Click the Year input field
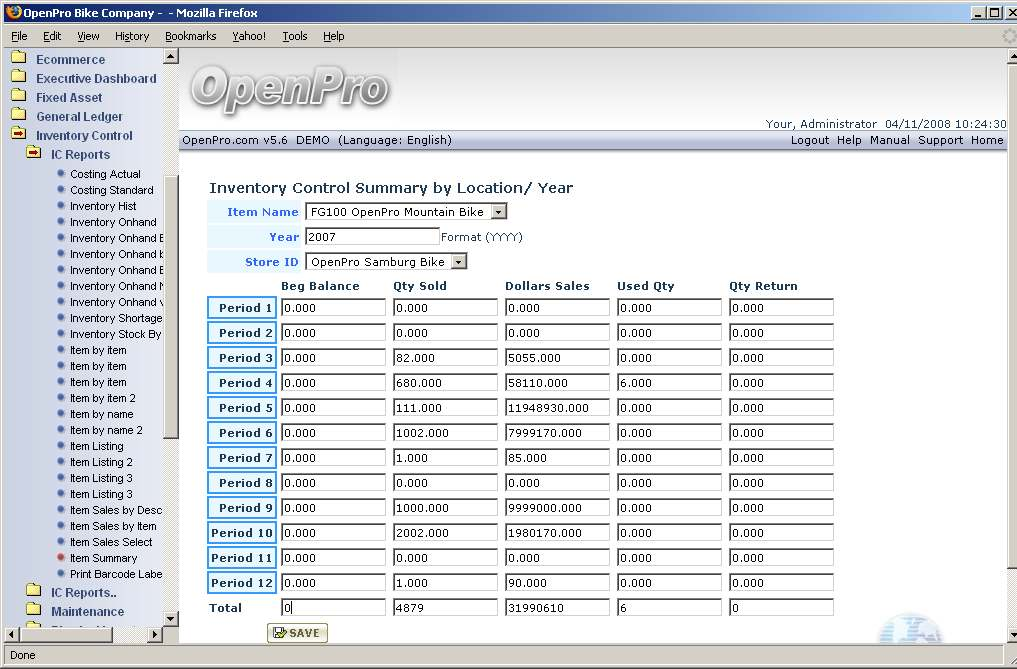 point(371,237)
